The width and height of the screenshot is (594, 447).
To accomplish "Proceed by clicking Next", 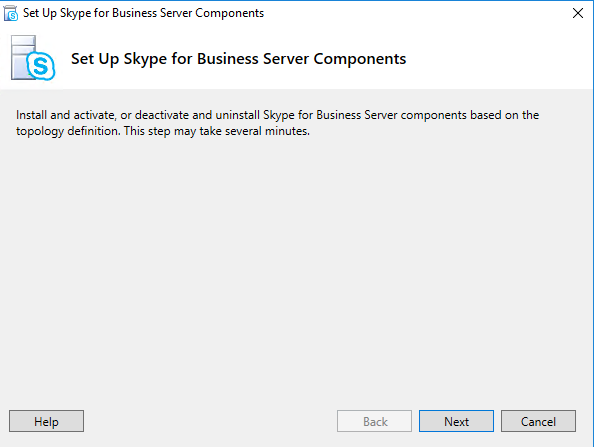I will pyautogui.click(x=456, y=421).
